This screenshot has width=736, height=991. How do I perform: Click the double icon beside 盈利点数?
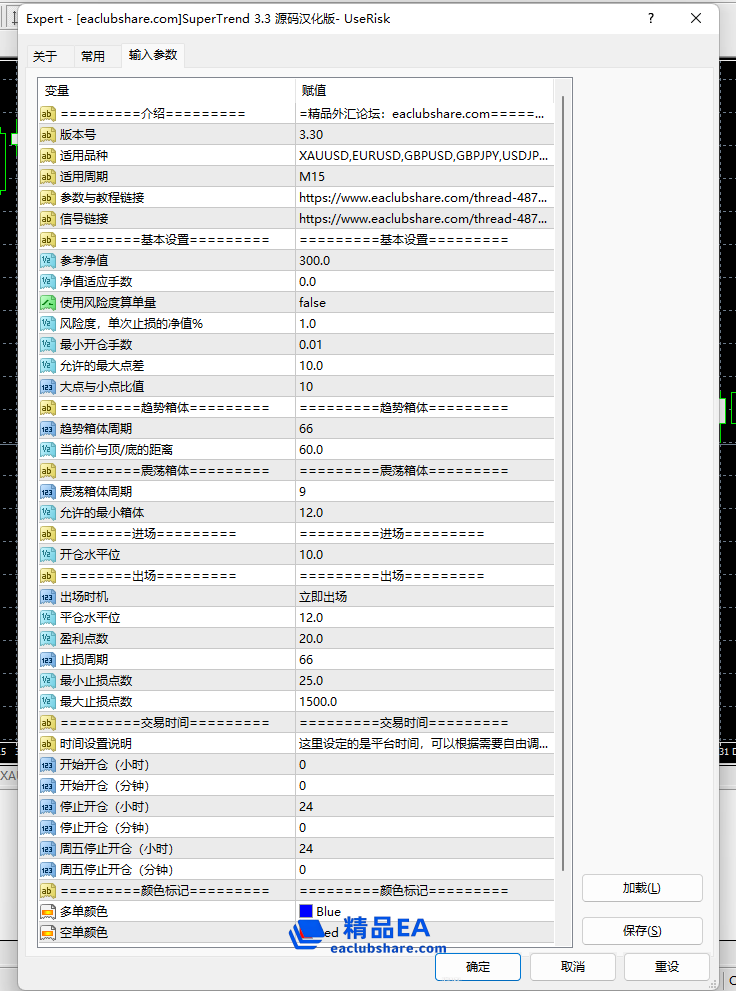[48, 638]
